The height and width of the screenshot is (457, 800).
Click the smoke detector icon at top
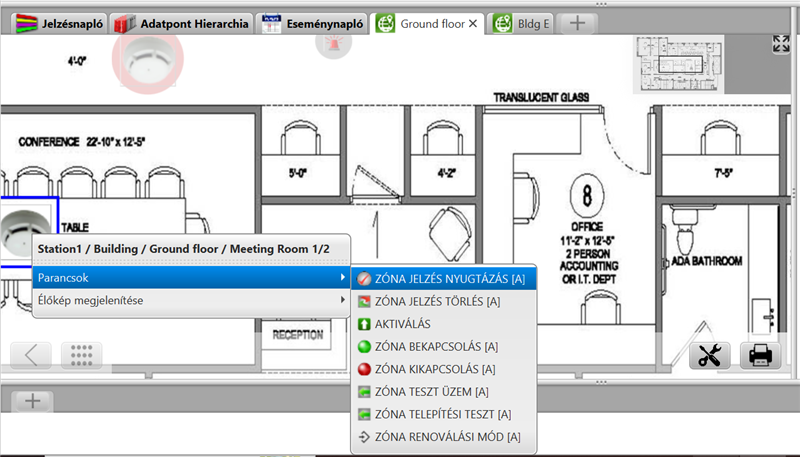(x=147, y=56)
